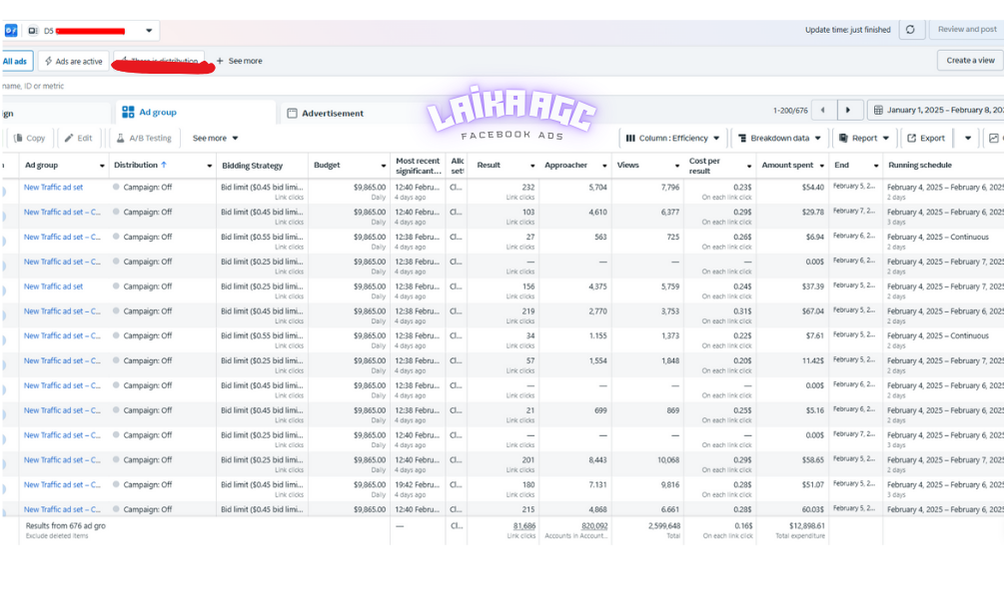Toggle distribution switch on third ad set row
This screenshot has width=1004, height=590.
click(116, 236)
